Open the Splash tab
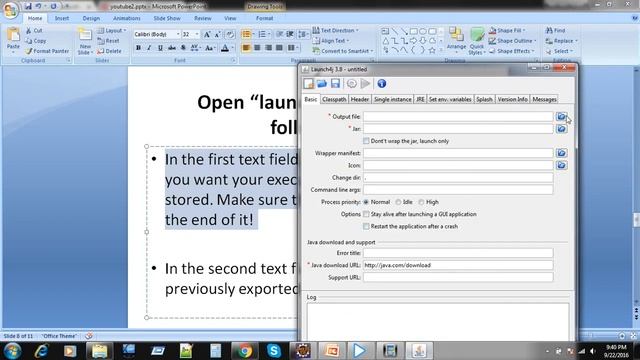 point(484,100)
